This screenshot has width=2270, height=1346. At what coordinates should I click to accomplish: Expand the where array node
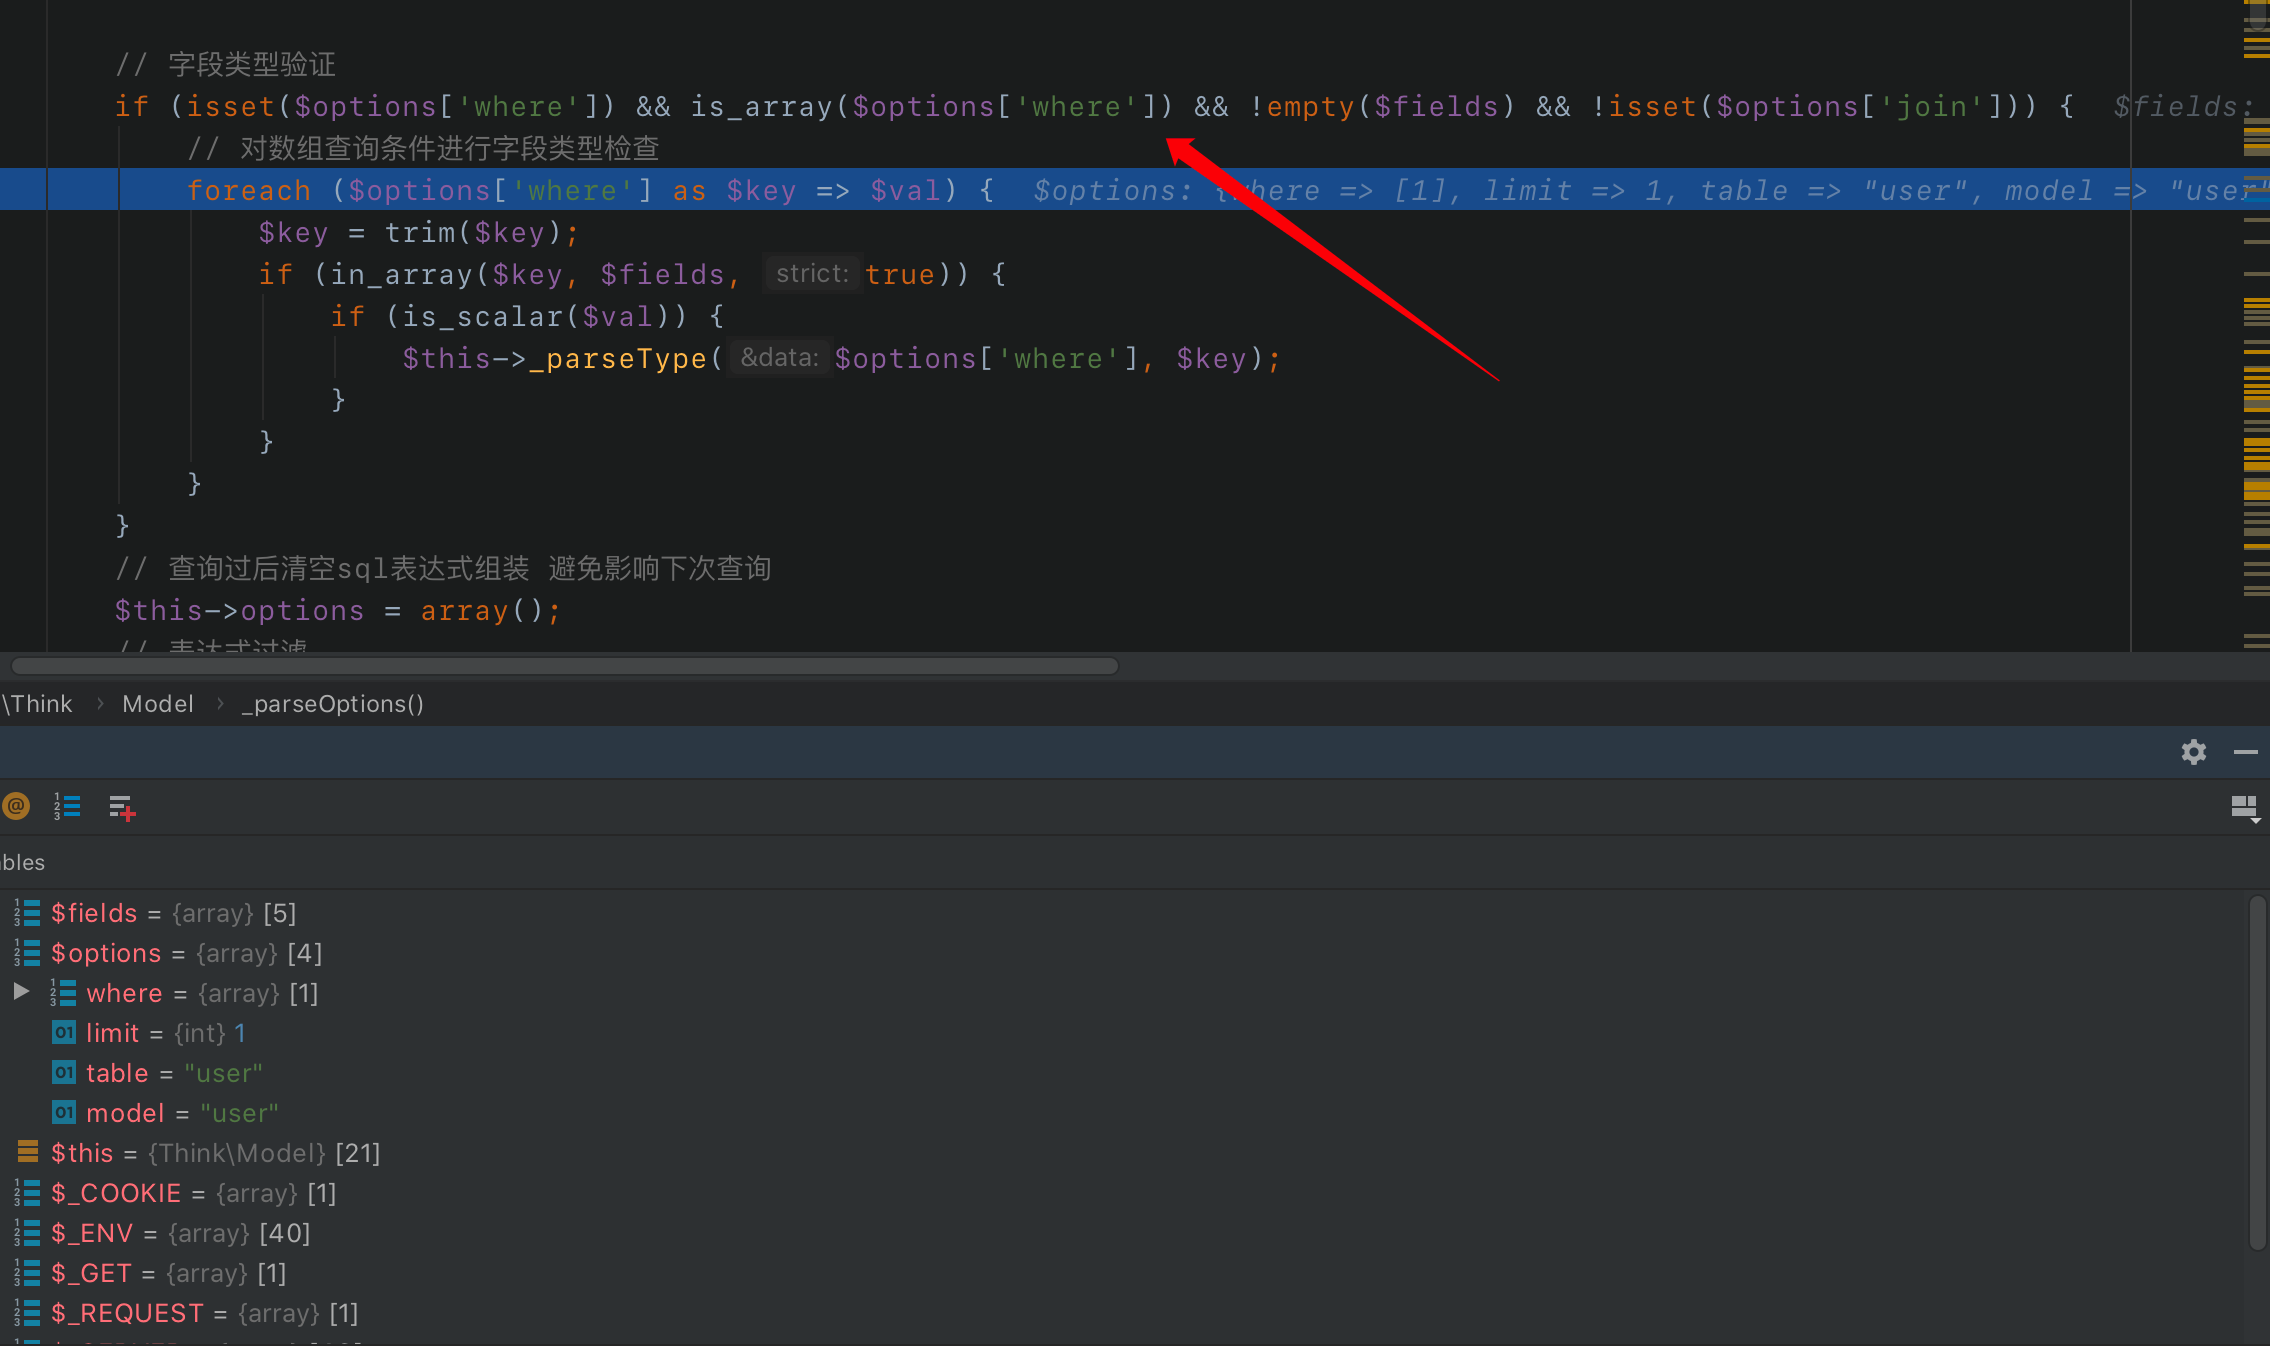[x=21, y=992]
